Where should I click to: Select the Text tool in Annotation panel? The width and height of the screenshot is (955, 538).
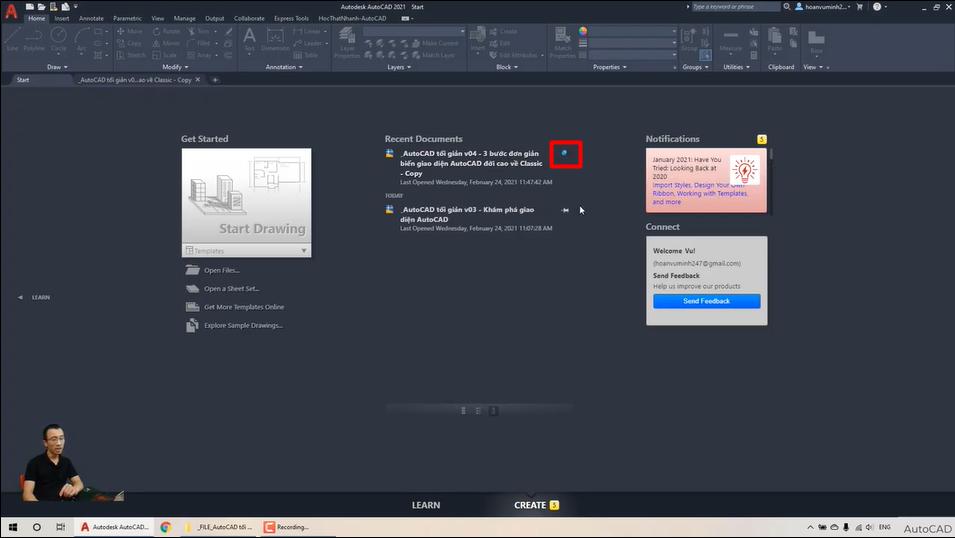point(249,39)
